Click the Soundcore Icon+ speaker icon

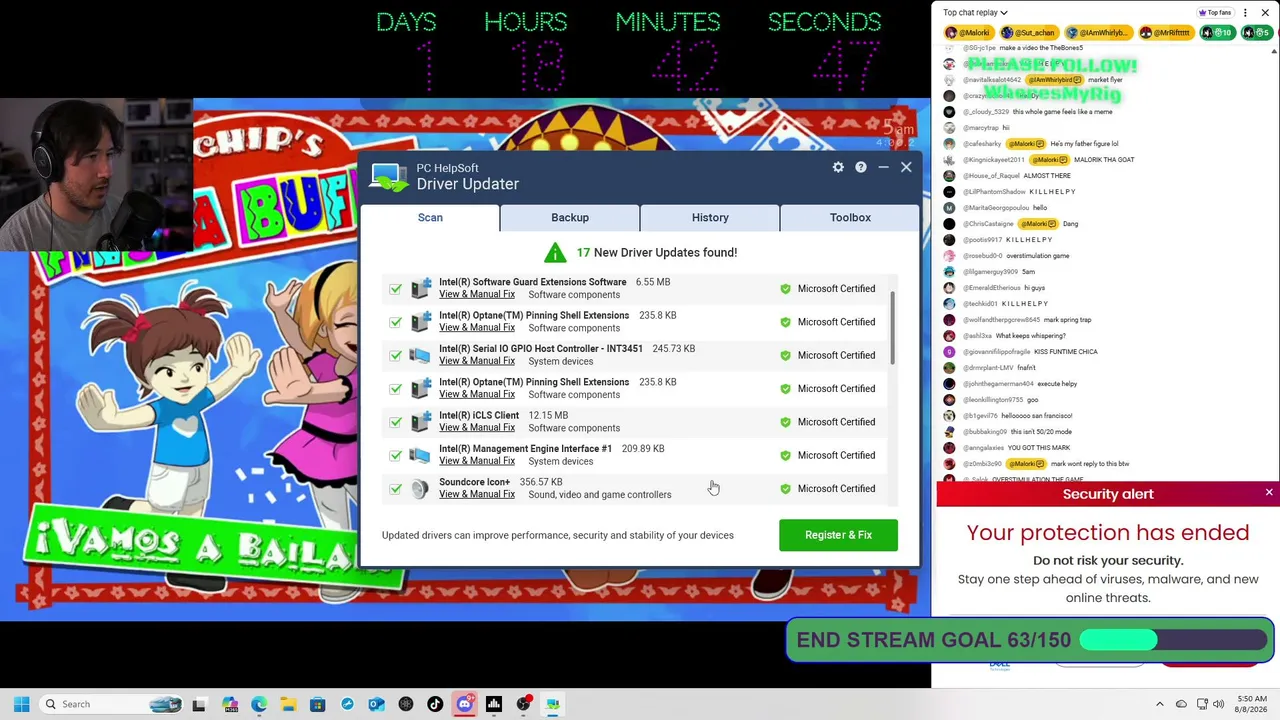(x=420, y=489)
